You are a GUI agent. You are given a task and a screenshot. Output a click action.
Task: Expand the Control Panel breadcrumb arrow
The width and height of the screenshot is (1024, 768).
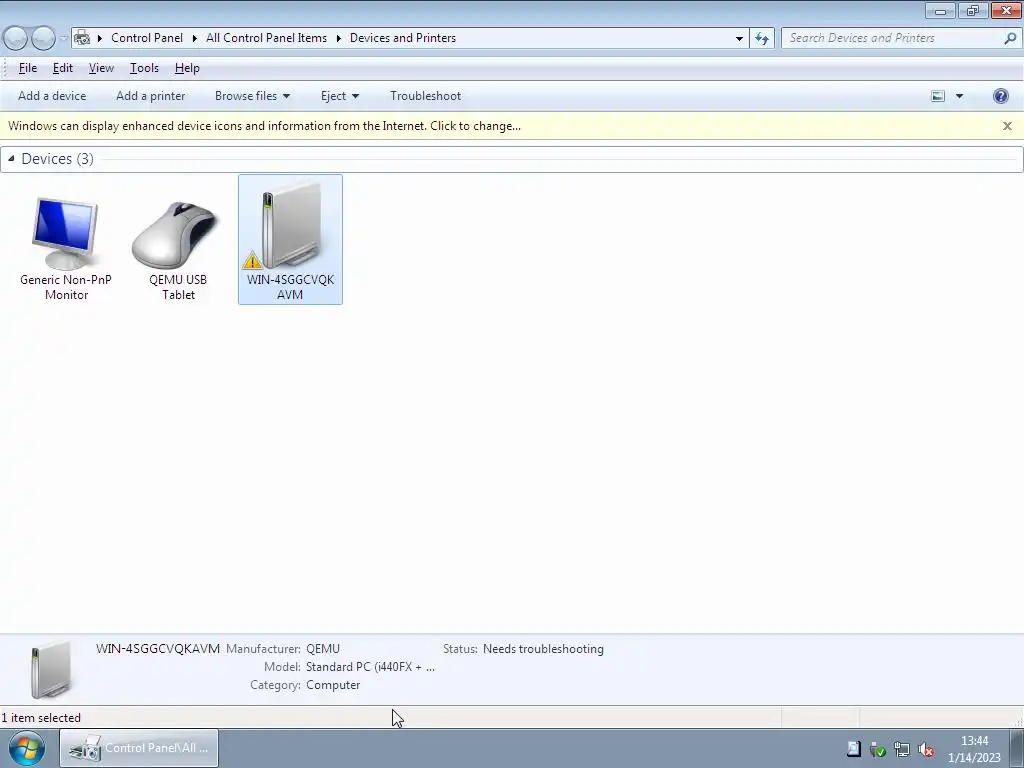click(195, 39)
